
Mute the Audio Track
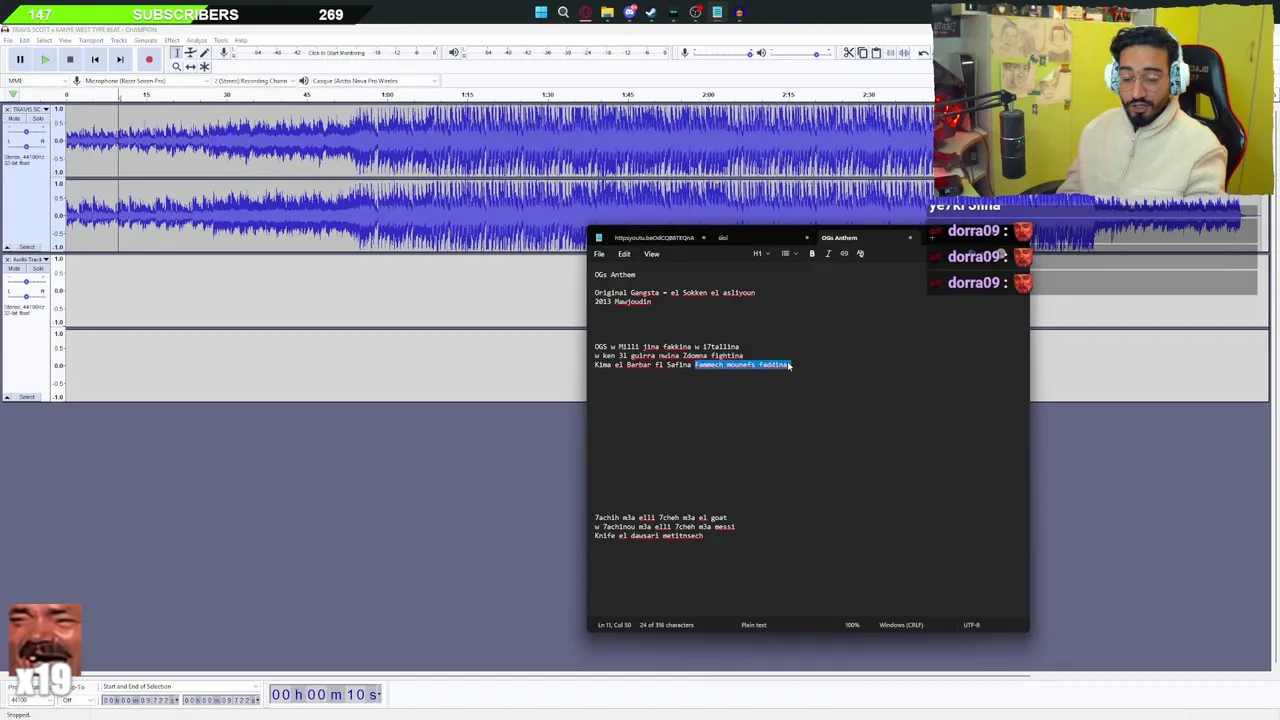15,269
